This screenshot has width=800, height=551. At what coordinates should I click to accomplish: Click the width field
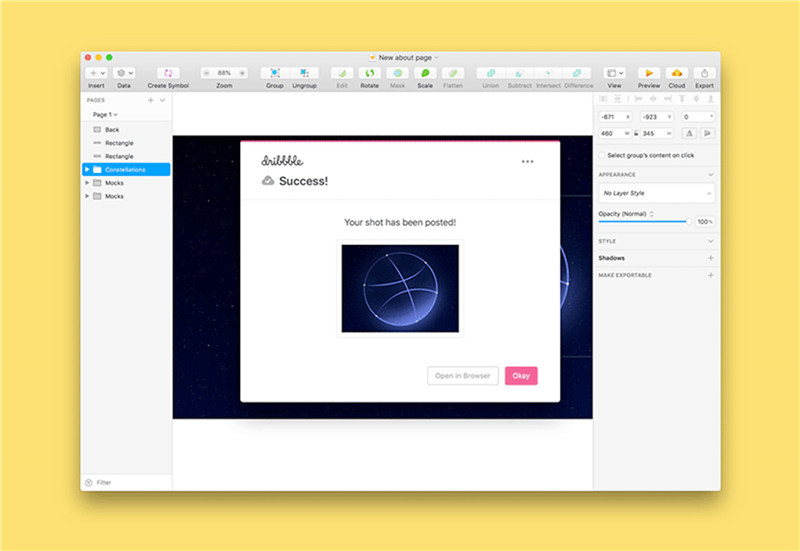(615, 133)
